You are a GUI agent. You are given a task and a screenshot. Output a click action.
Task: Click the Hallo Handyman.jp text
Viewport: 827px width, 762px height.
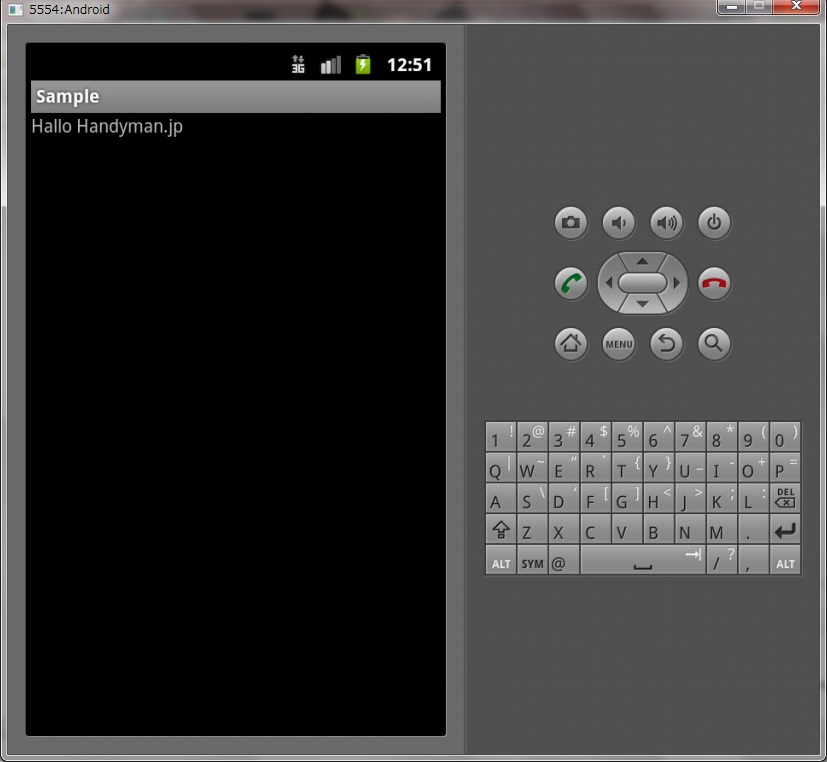tap(107, 127)
